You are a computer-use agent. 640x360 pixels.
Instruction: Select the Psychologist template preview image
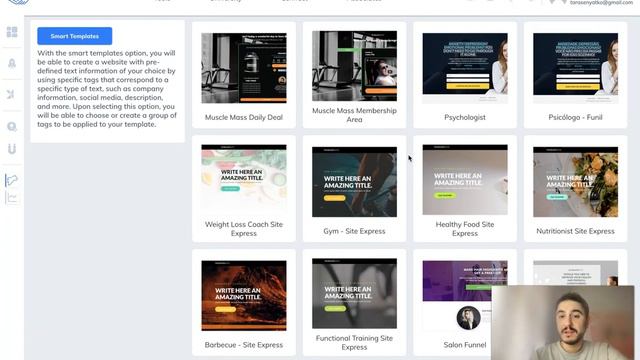[465, 68]
